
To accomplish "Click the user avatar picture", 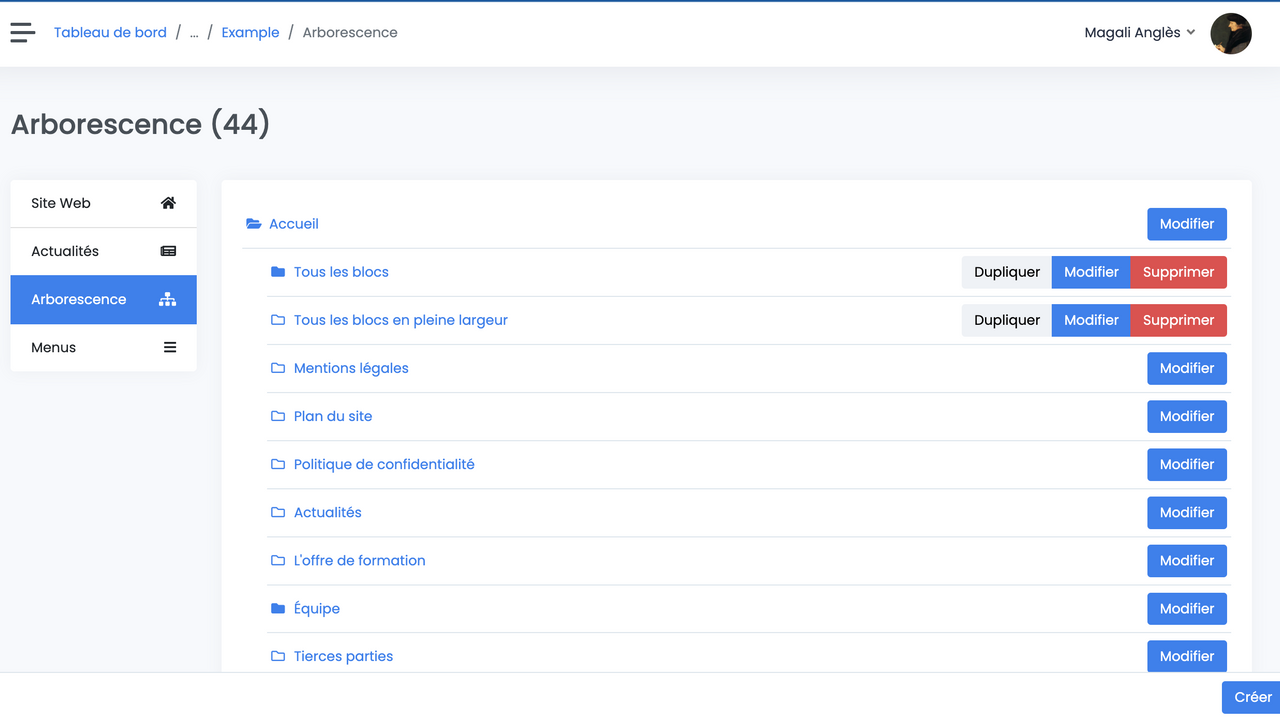I will (1230, 33).
